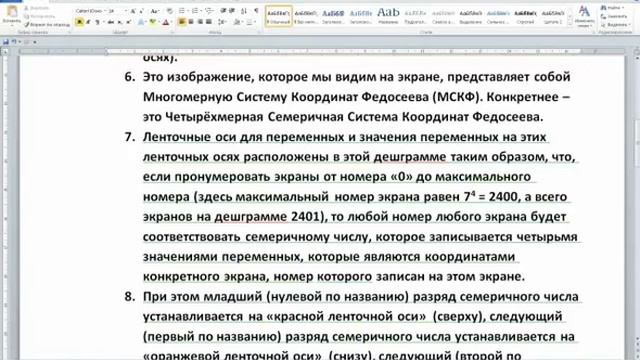Click the Replace (Заменить) button
This screenshot has width=640, height=360.
[x=614, y=16]
